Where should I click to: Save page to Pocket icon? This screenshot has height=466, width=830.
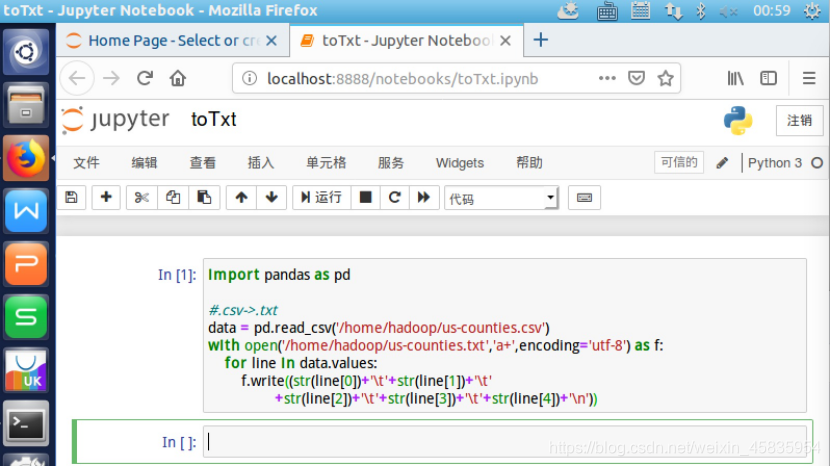(x=636, y=78)
